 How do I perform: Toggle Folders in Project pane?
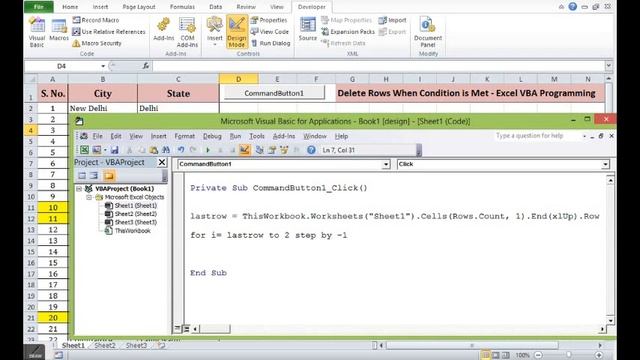[x=109, y=176]
